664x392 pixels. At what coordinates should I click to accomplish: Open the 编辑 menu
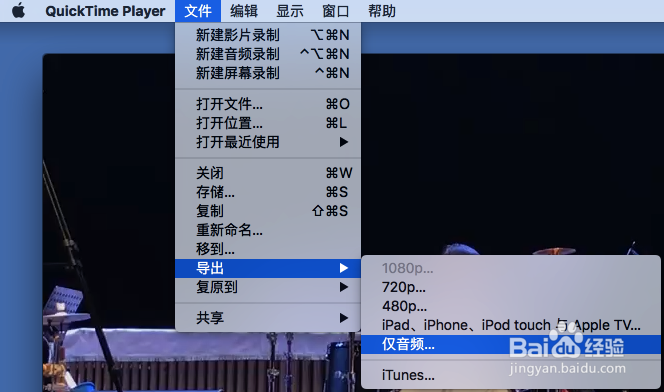coord(243,11)
